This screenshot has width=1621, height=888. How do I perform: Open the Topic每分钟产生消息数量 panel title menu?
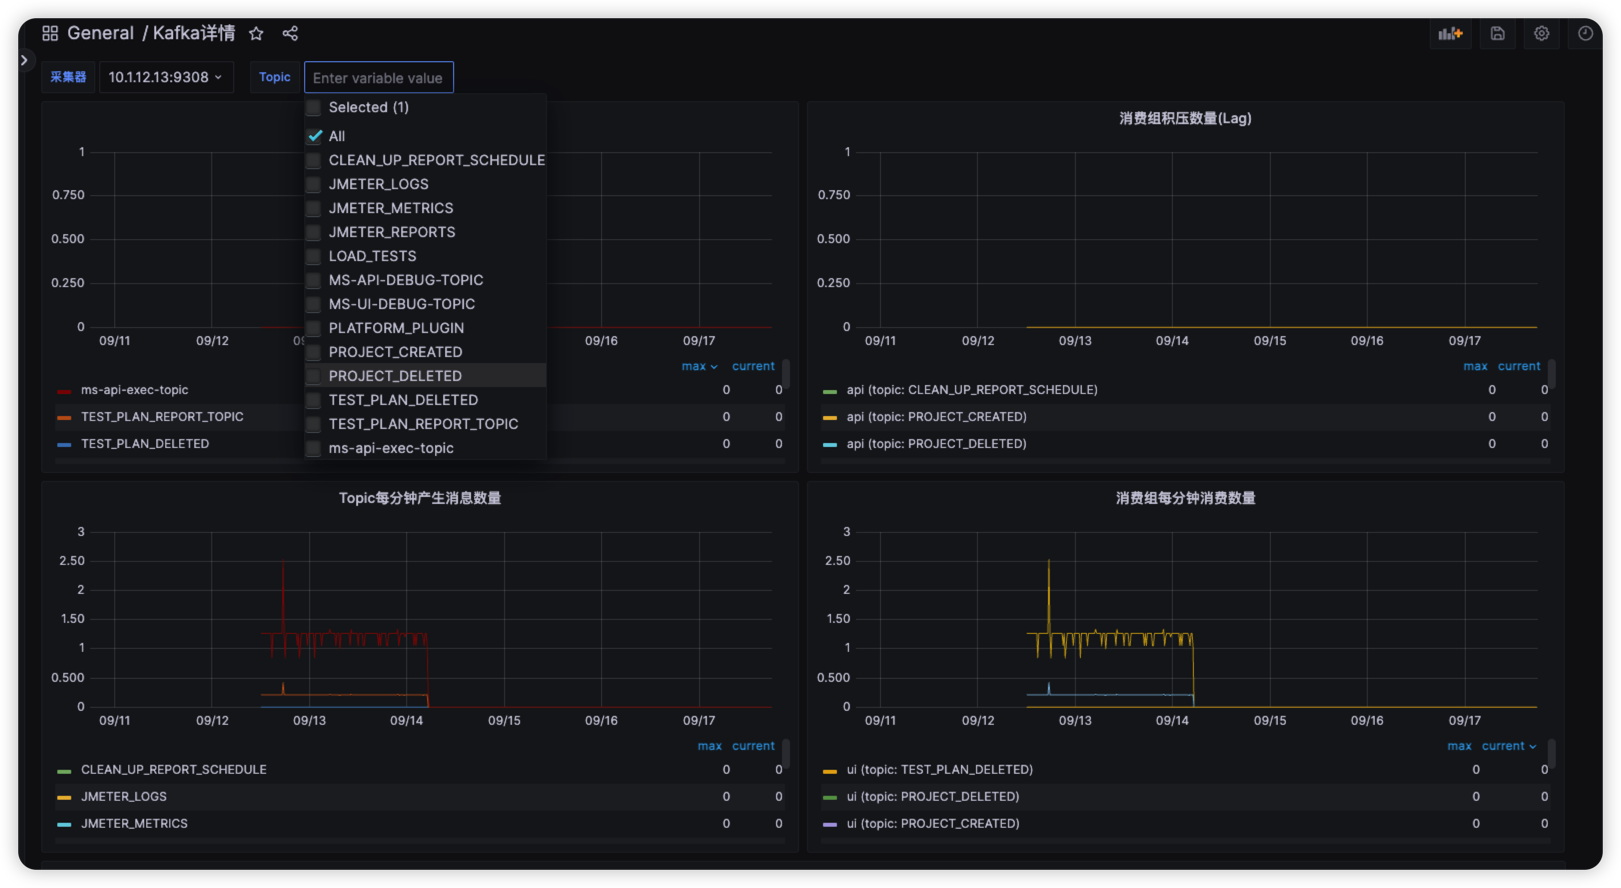[x=420, y=498]
